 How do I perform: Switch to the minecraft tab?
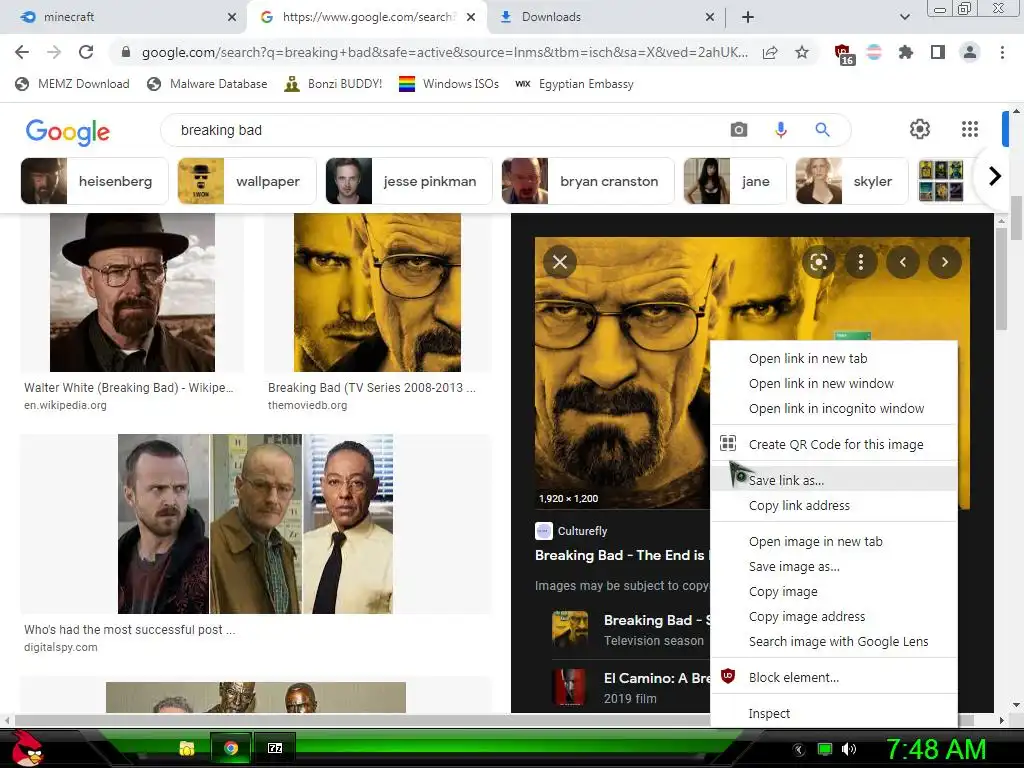[124, 17]
